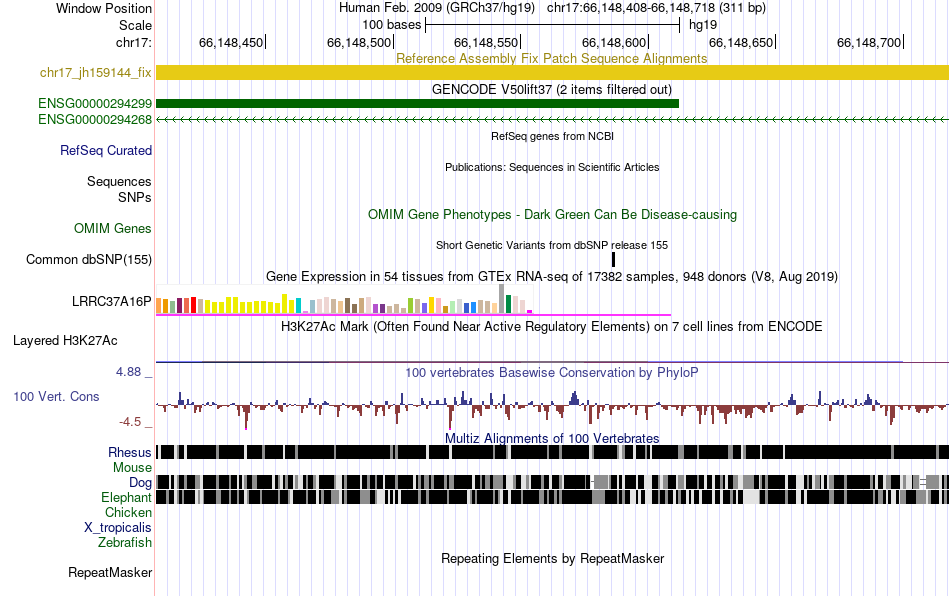Select the Elephant species label
The image size is (950, 596).
(127, 497)
